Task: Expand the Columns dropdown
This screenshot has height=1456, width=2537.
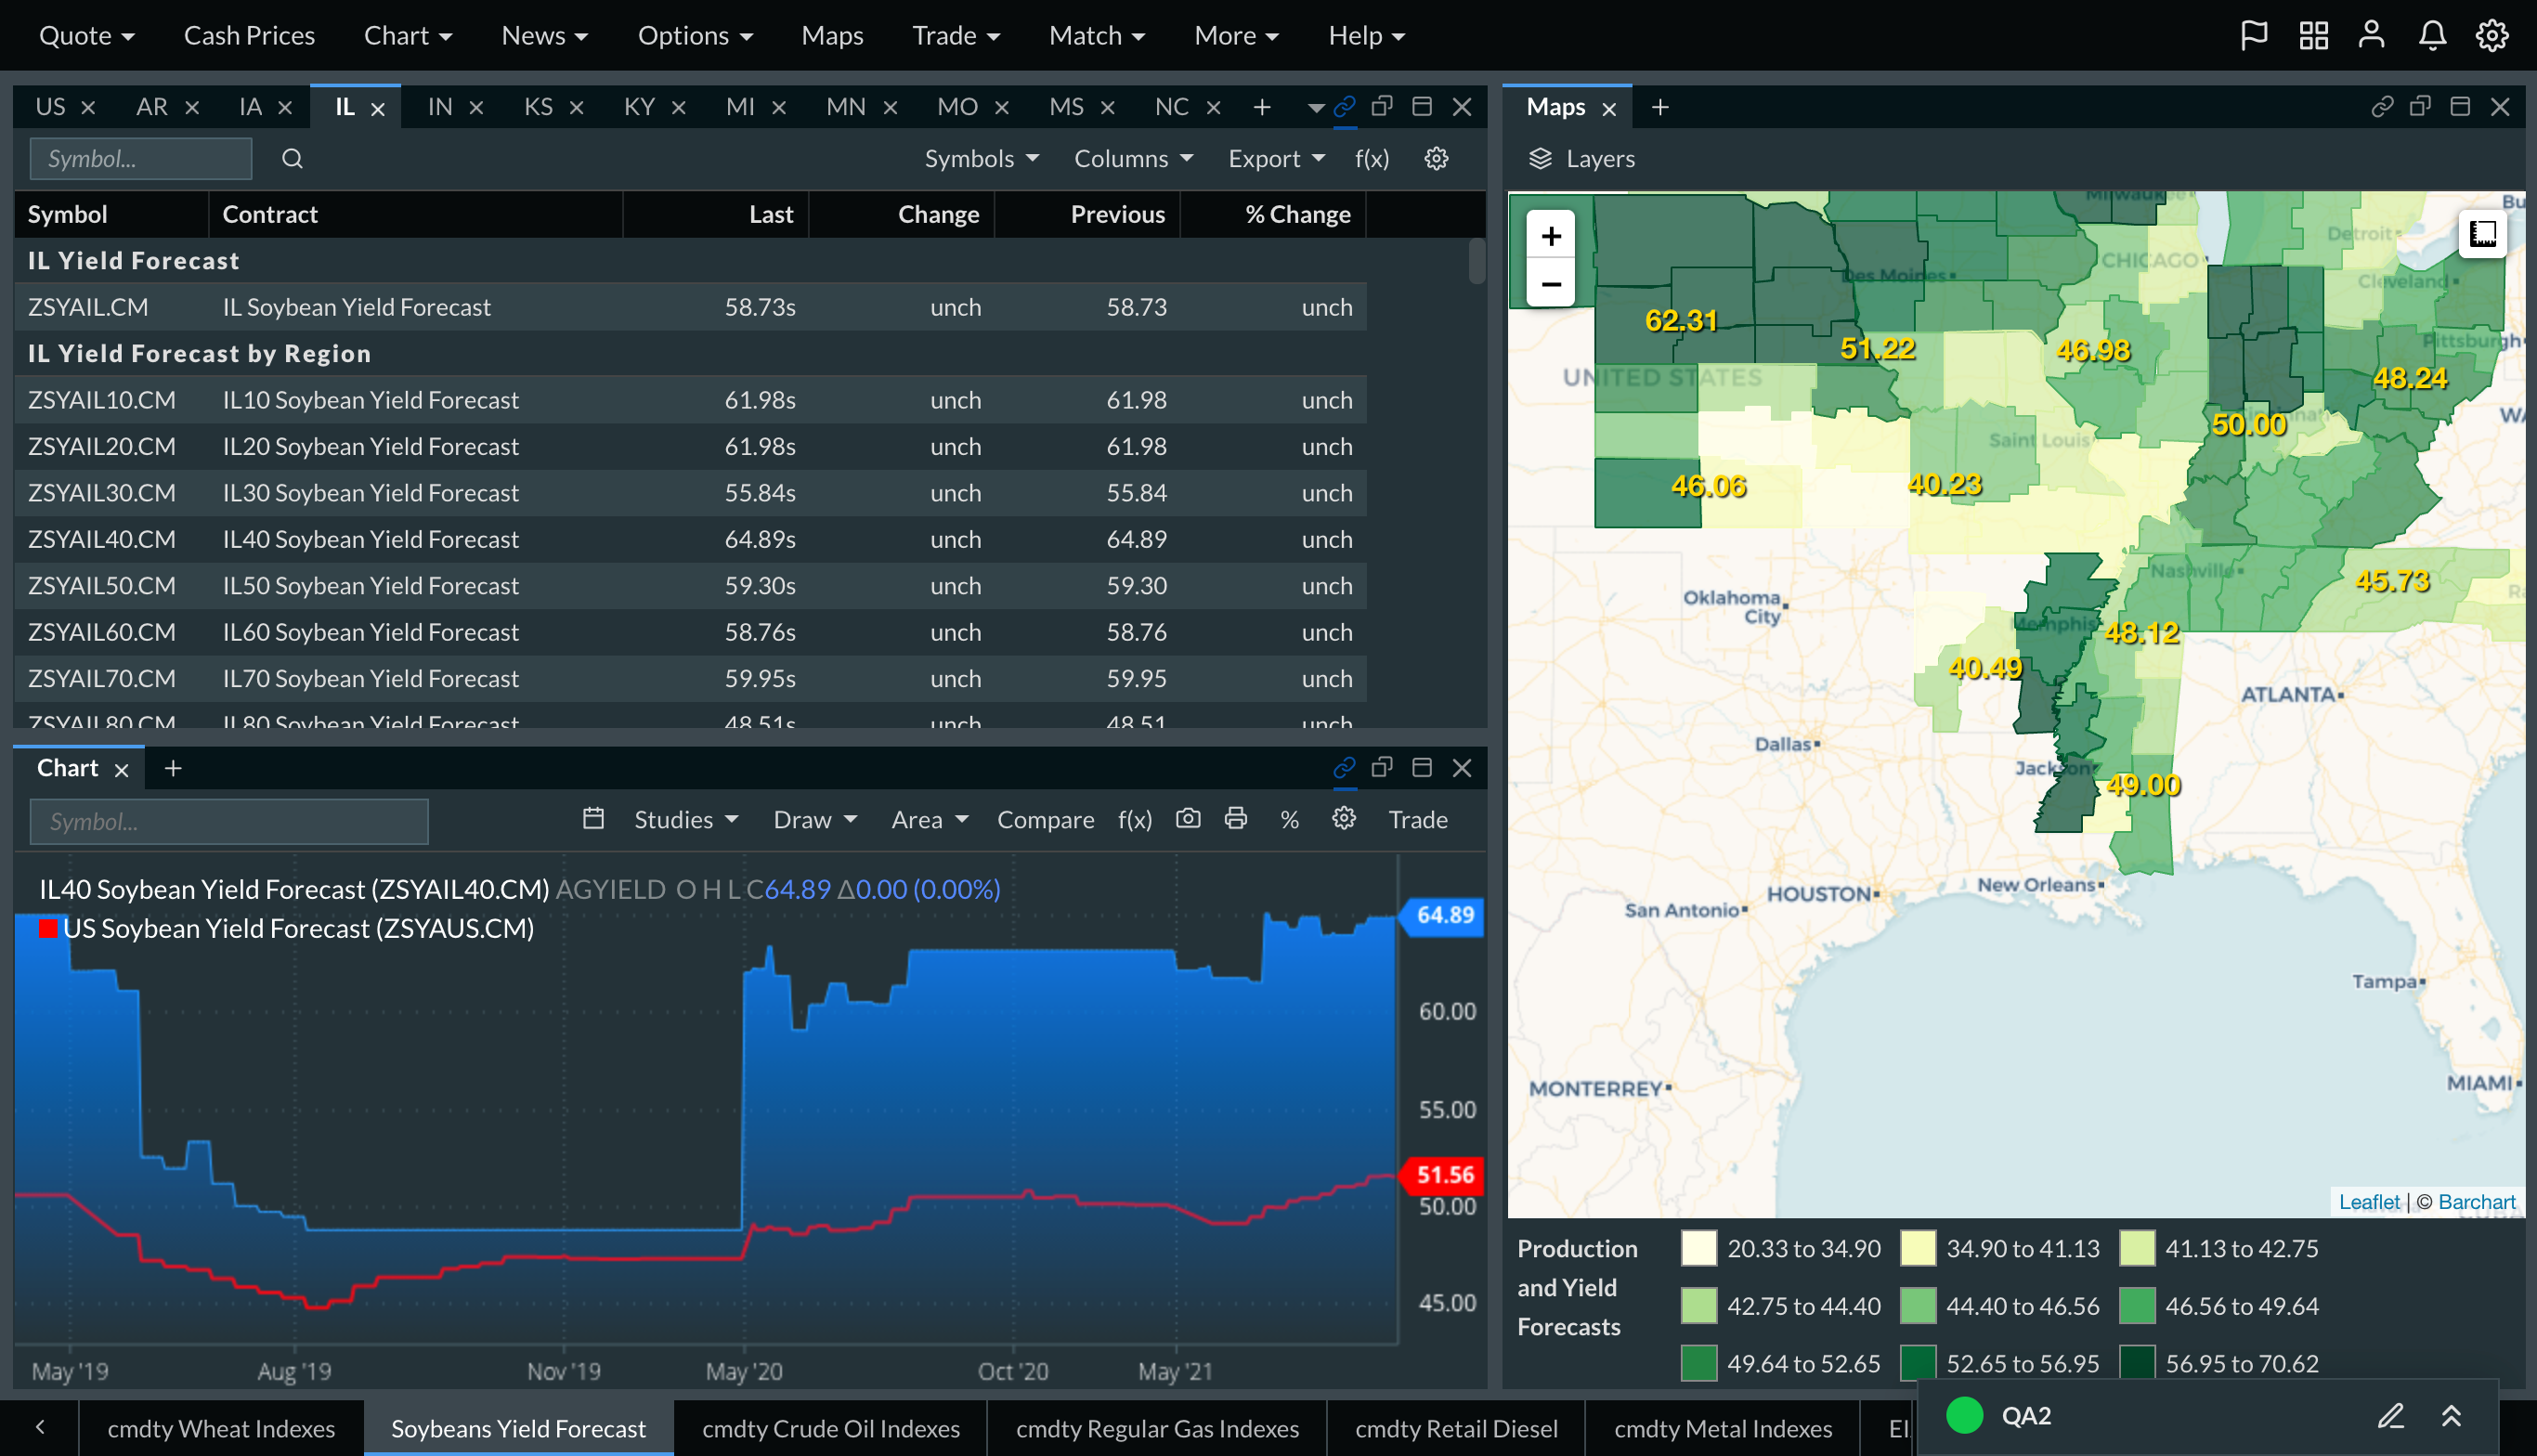Action: click(1132, 158)
